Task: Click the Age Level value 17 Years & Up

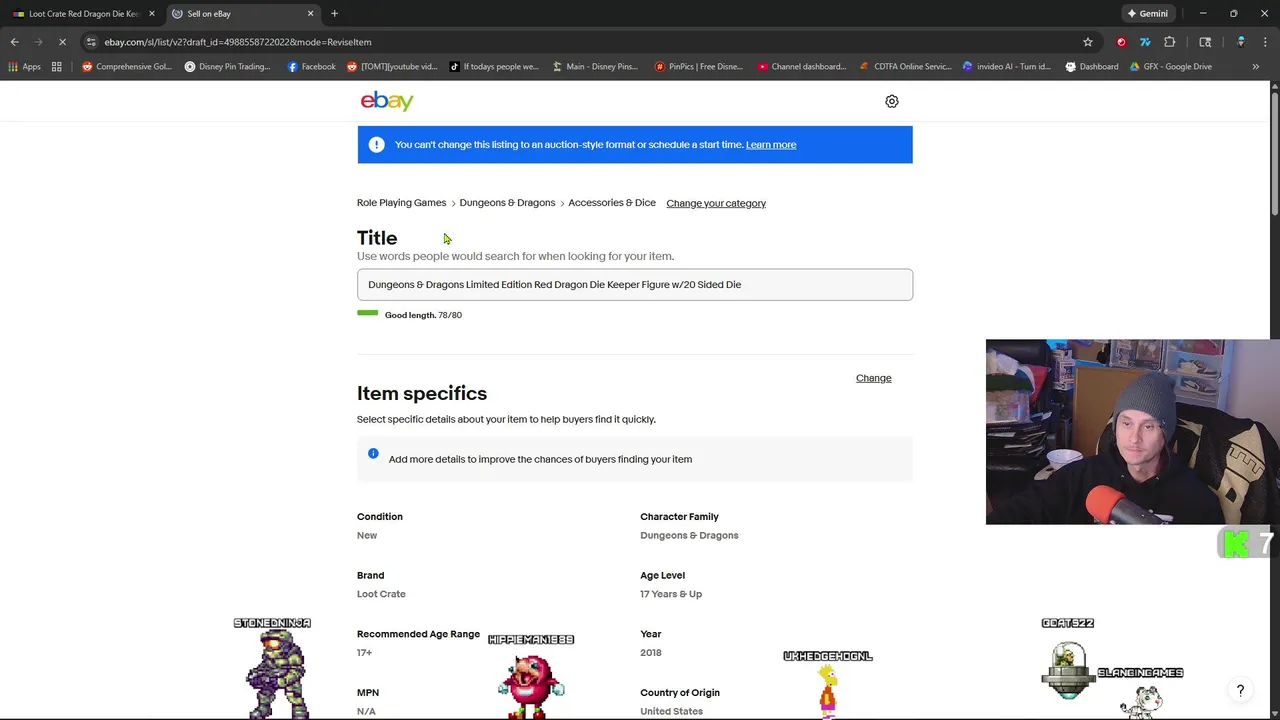Action: tap(671, 594)
